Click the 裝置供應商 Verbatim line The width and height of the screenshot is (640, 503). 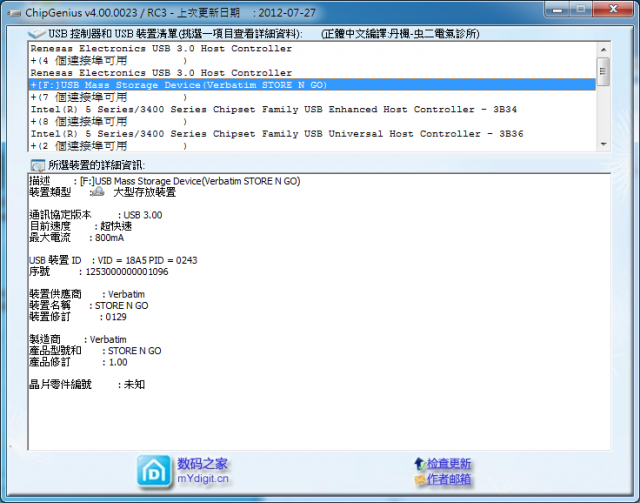87,294
